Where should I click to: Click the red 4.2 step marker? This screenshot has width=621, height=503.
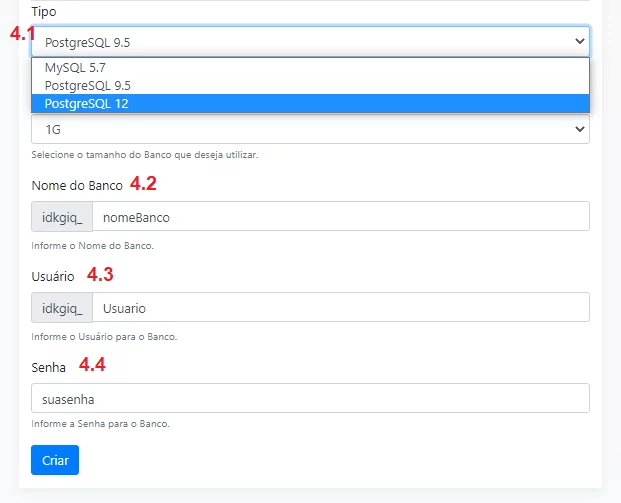(143, 183)
